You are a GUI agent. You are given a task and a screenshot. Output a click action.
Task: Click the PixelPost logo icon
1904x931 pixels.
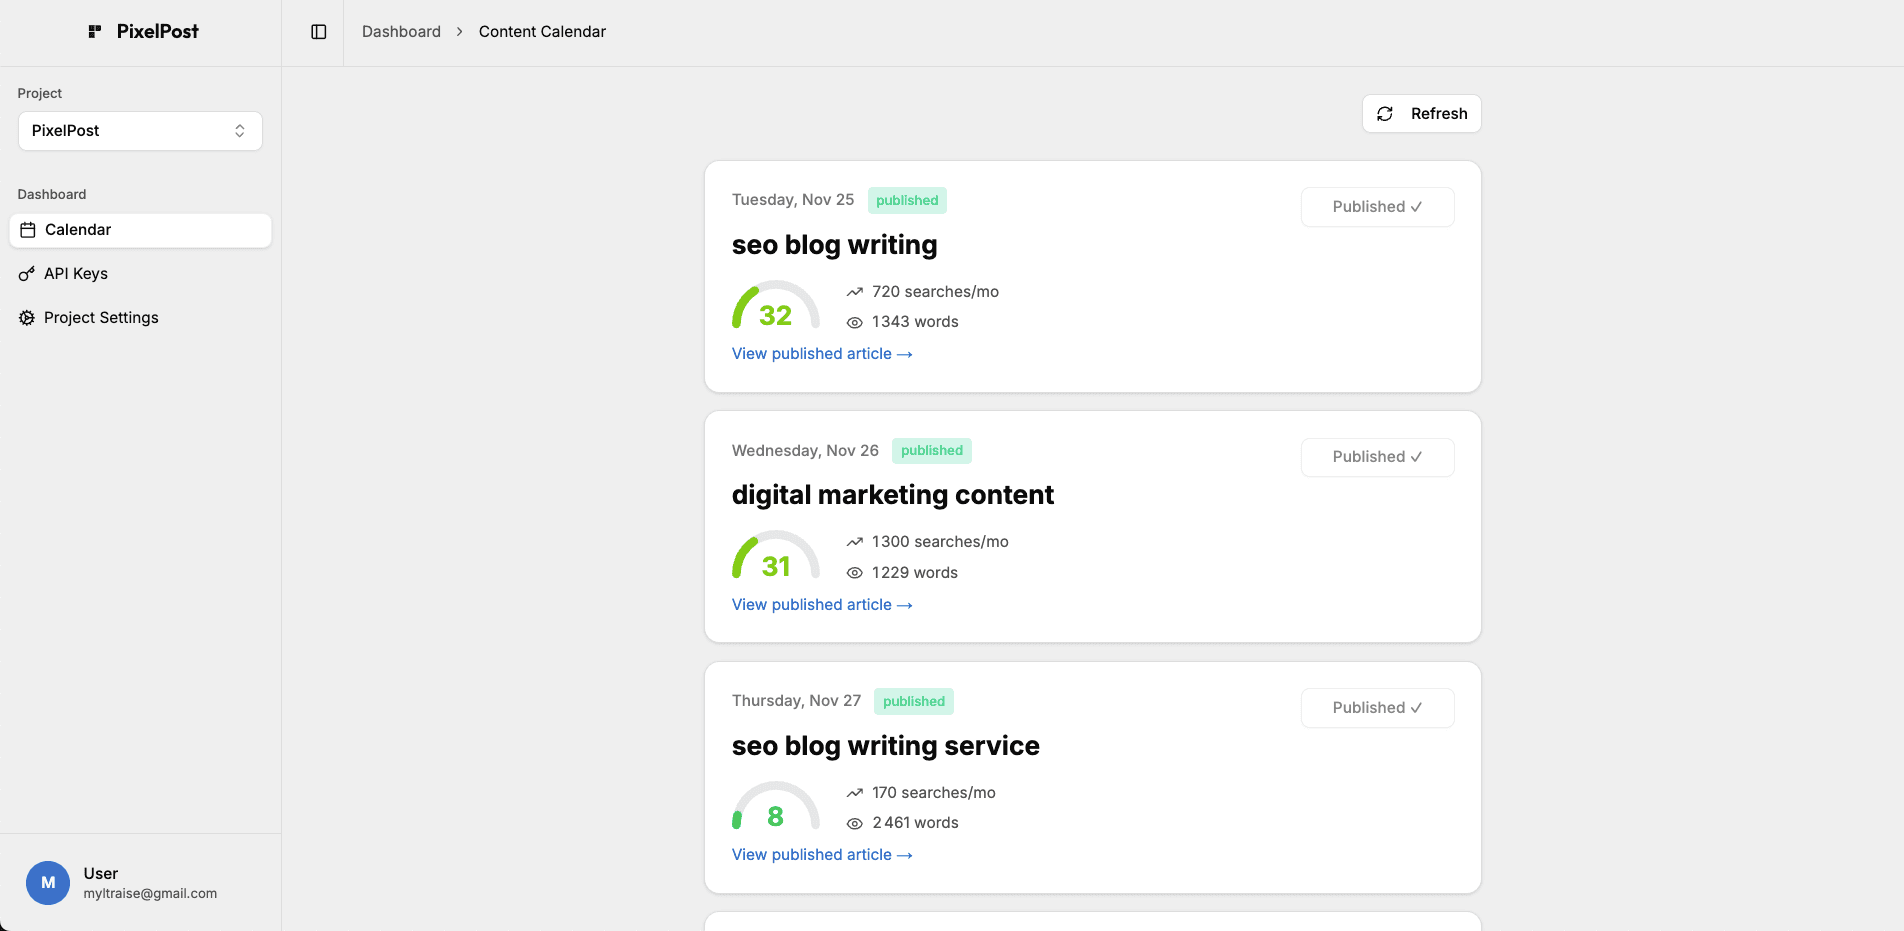click(x=96, y=31)
